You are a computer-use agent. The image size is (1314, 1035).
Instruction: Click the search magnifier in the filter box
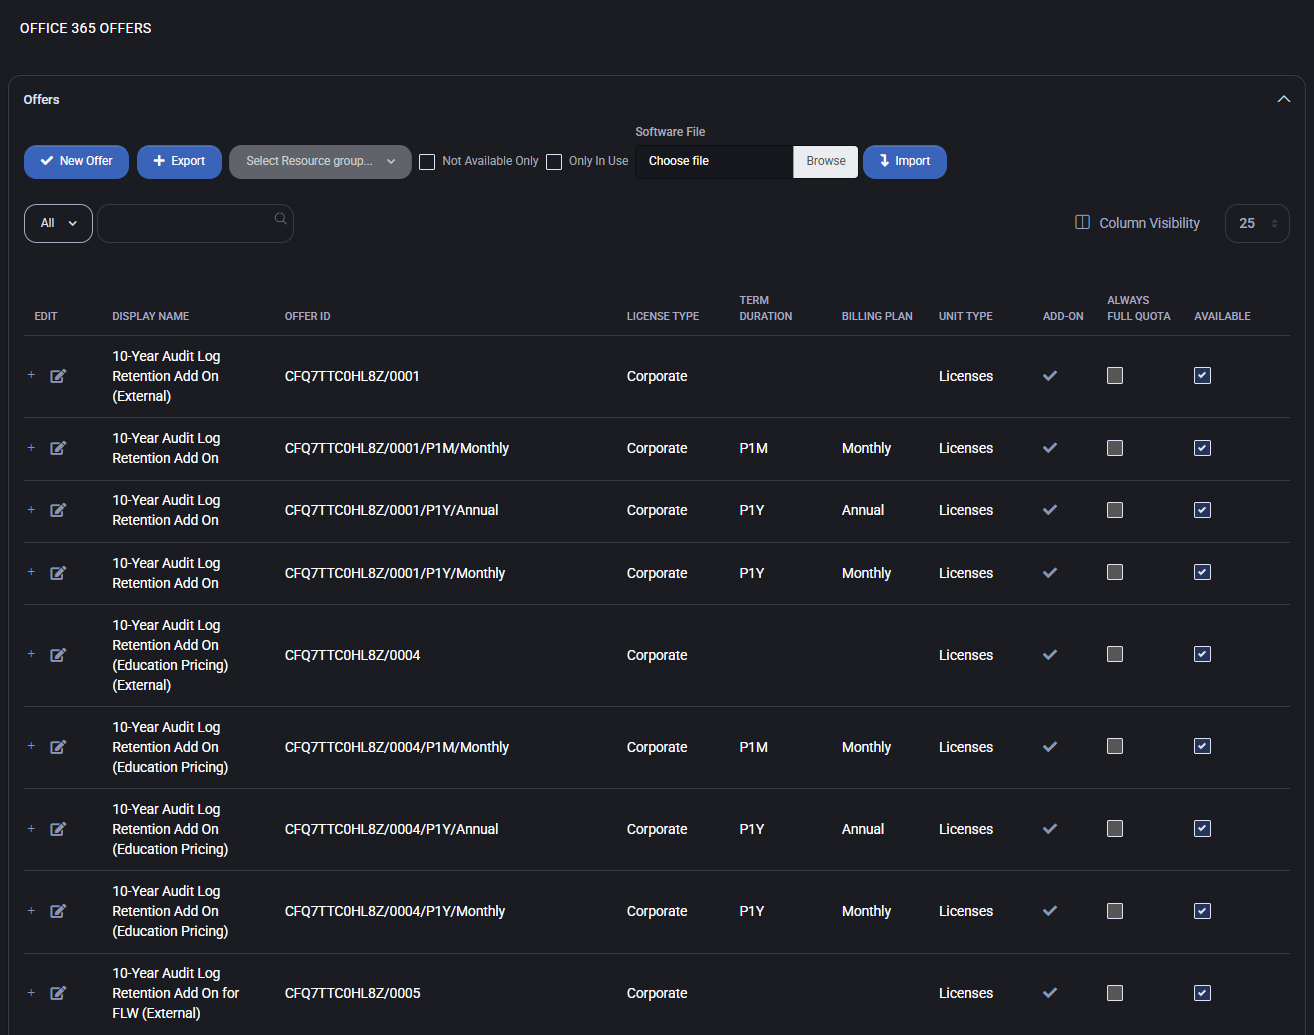click(x=280, y=218)
